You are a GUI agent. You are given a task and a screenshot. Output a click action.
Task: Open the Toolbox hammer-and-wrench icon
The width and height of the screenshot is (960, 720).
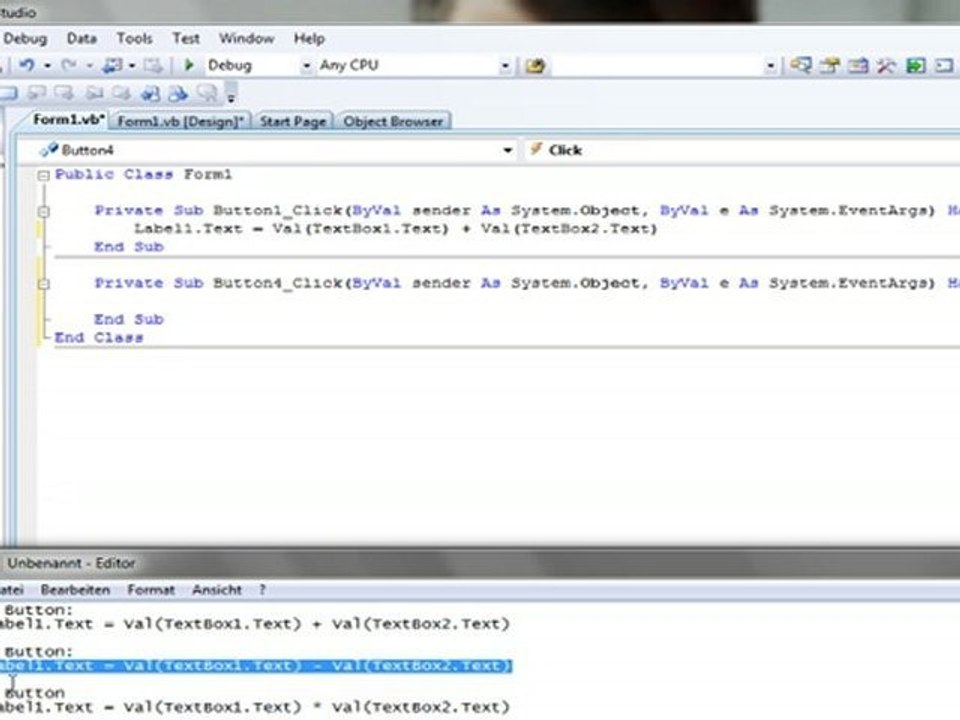click(886, 66)
